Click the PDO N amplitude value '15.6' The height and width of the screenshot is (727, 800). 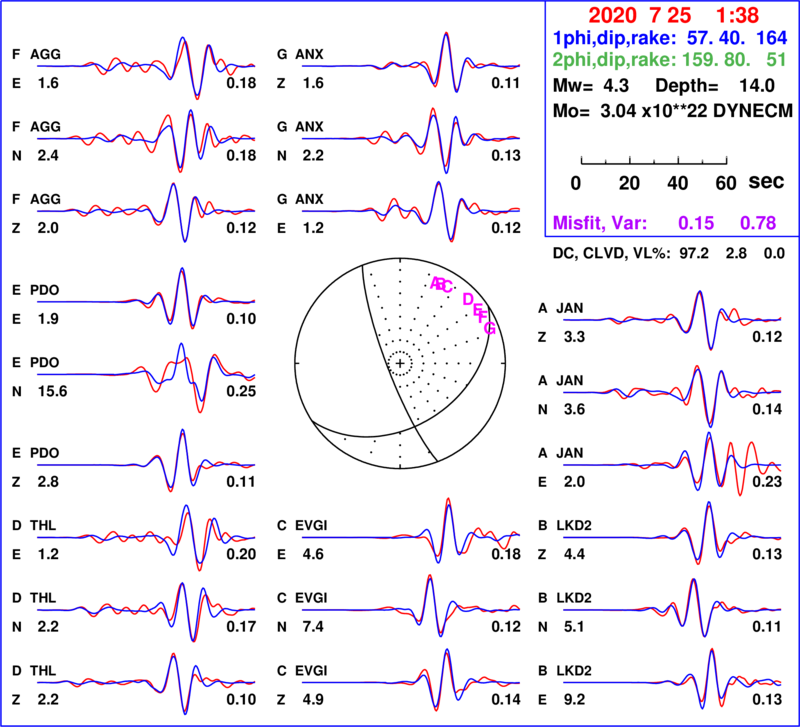(53, 391)
